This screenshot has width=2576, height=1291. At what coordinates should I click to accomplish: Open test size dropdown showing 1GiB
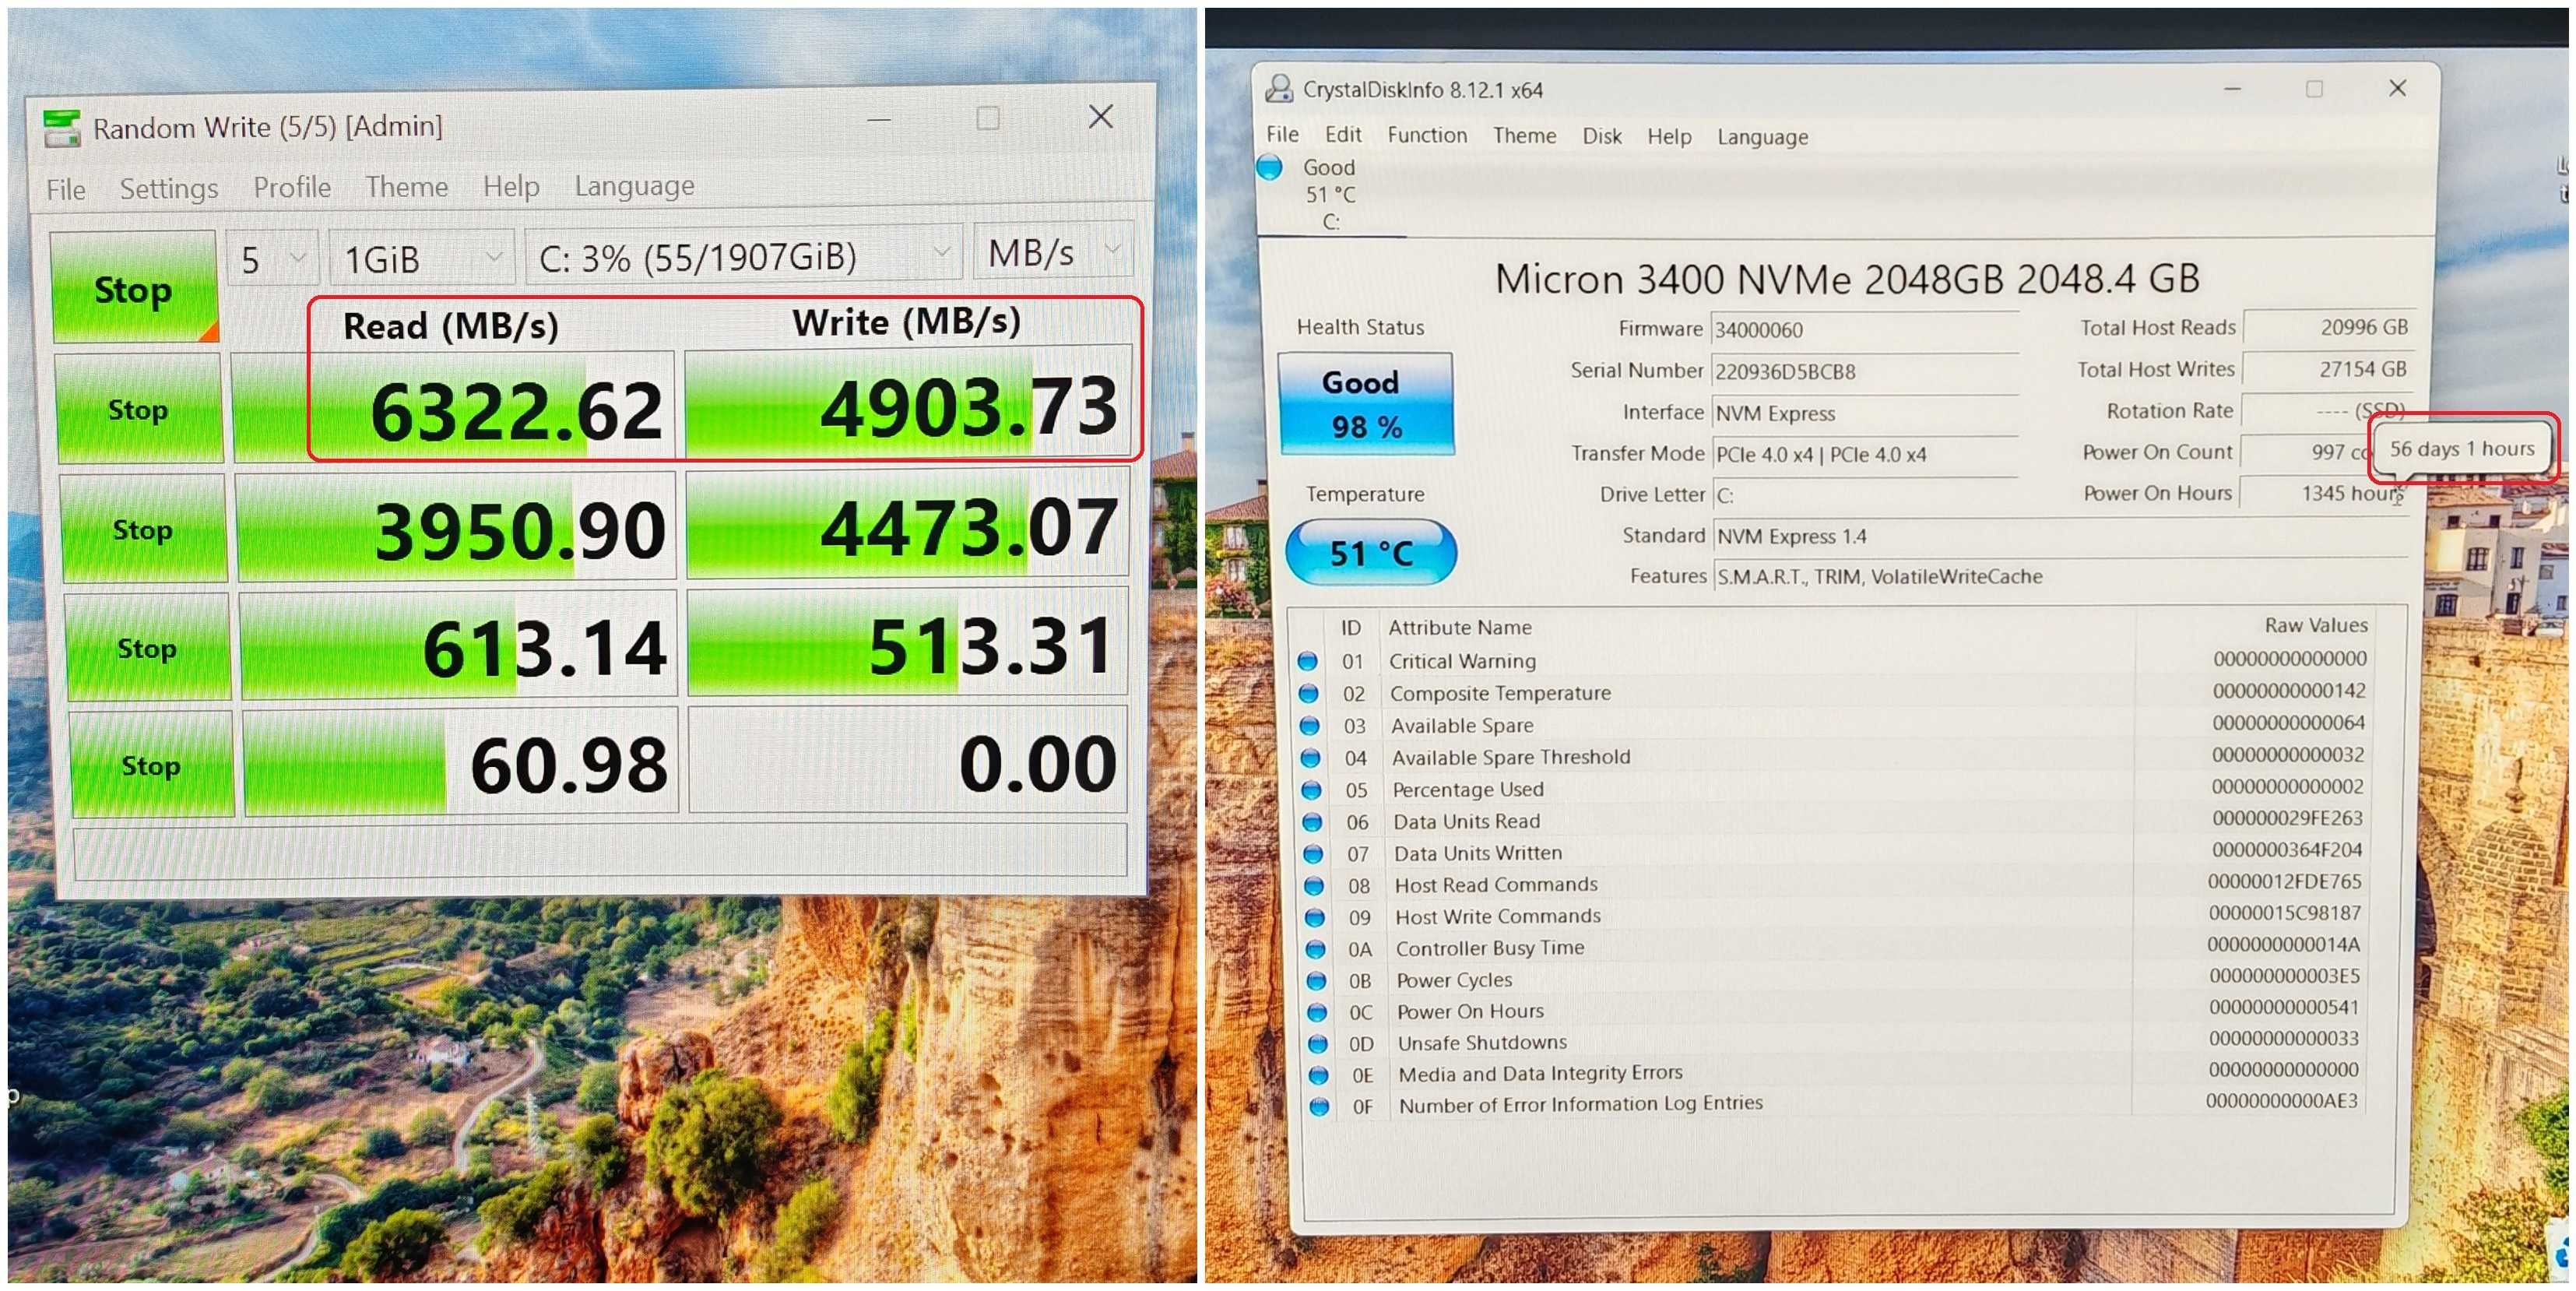pyautogui.click(x=422, y=258)
